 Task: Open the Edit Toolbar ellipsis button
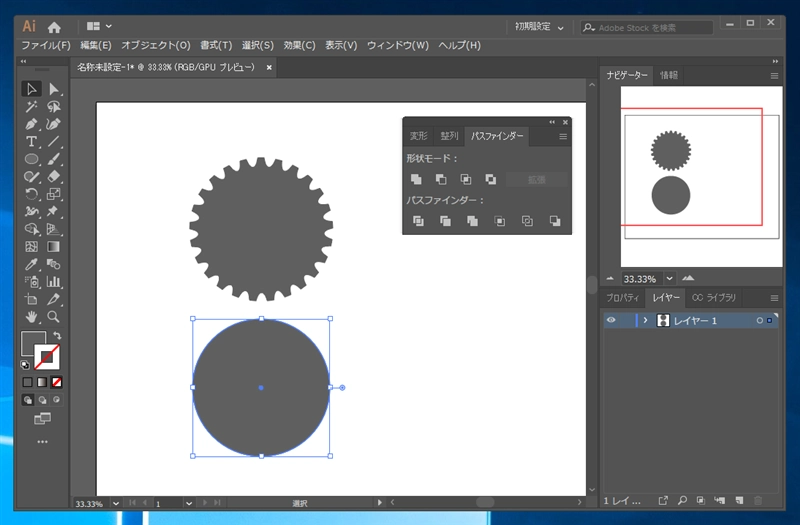pos(42,442)
